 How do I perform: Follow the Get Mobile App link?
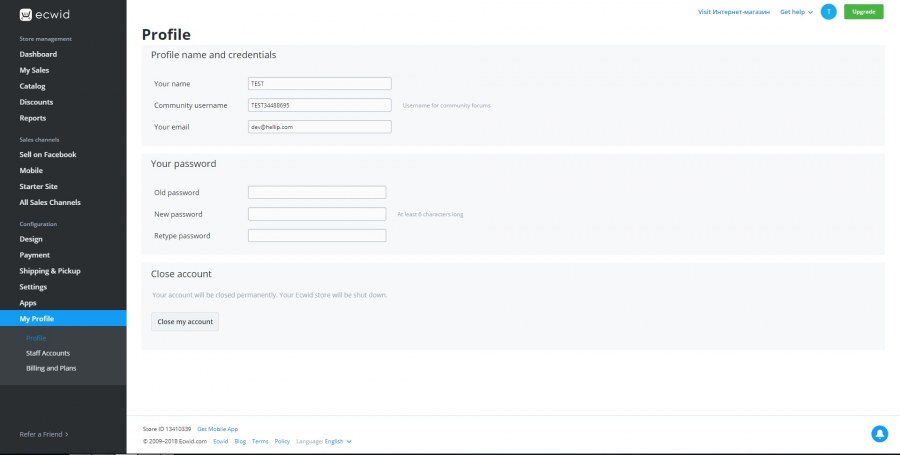tap(217, 428)
